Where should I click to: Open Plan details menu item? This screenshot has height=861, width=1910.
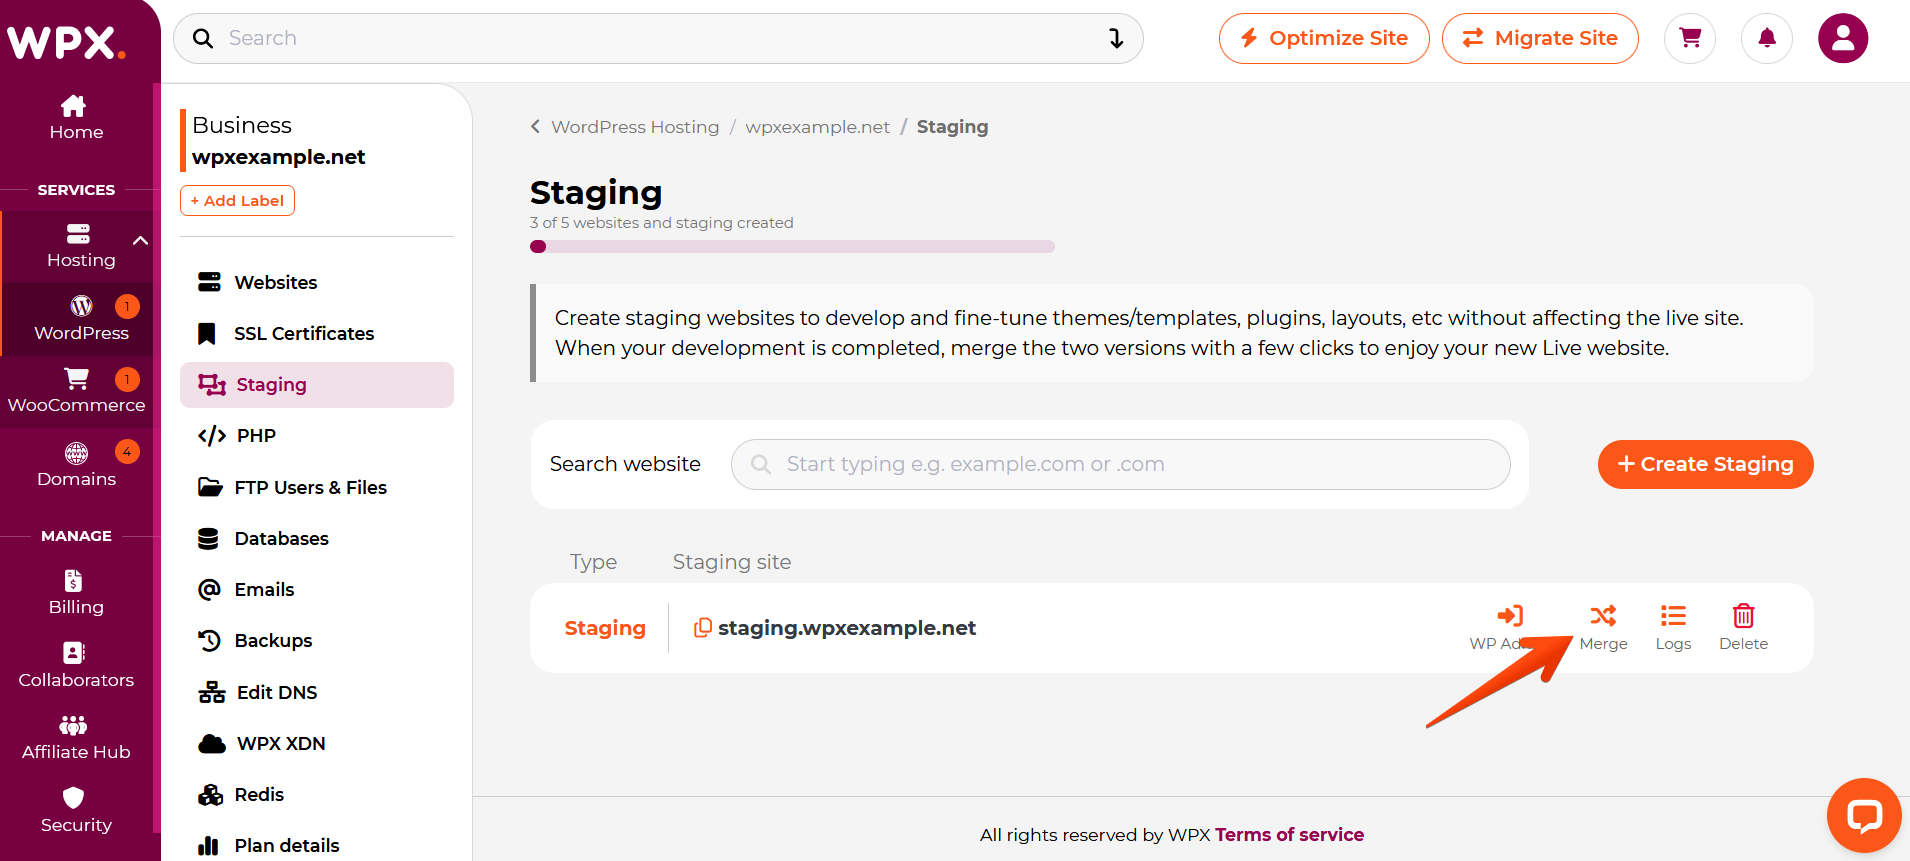[x=317, y=846]
